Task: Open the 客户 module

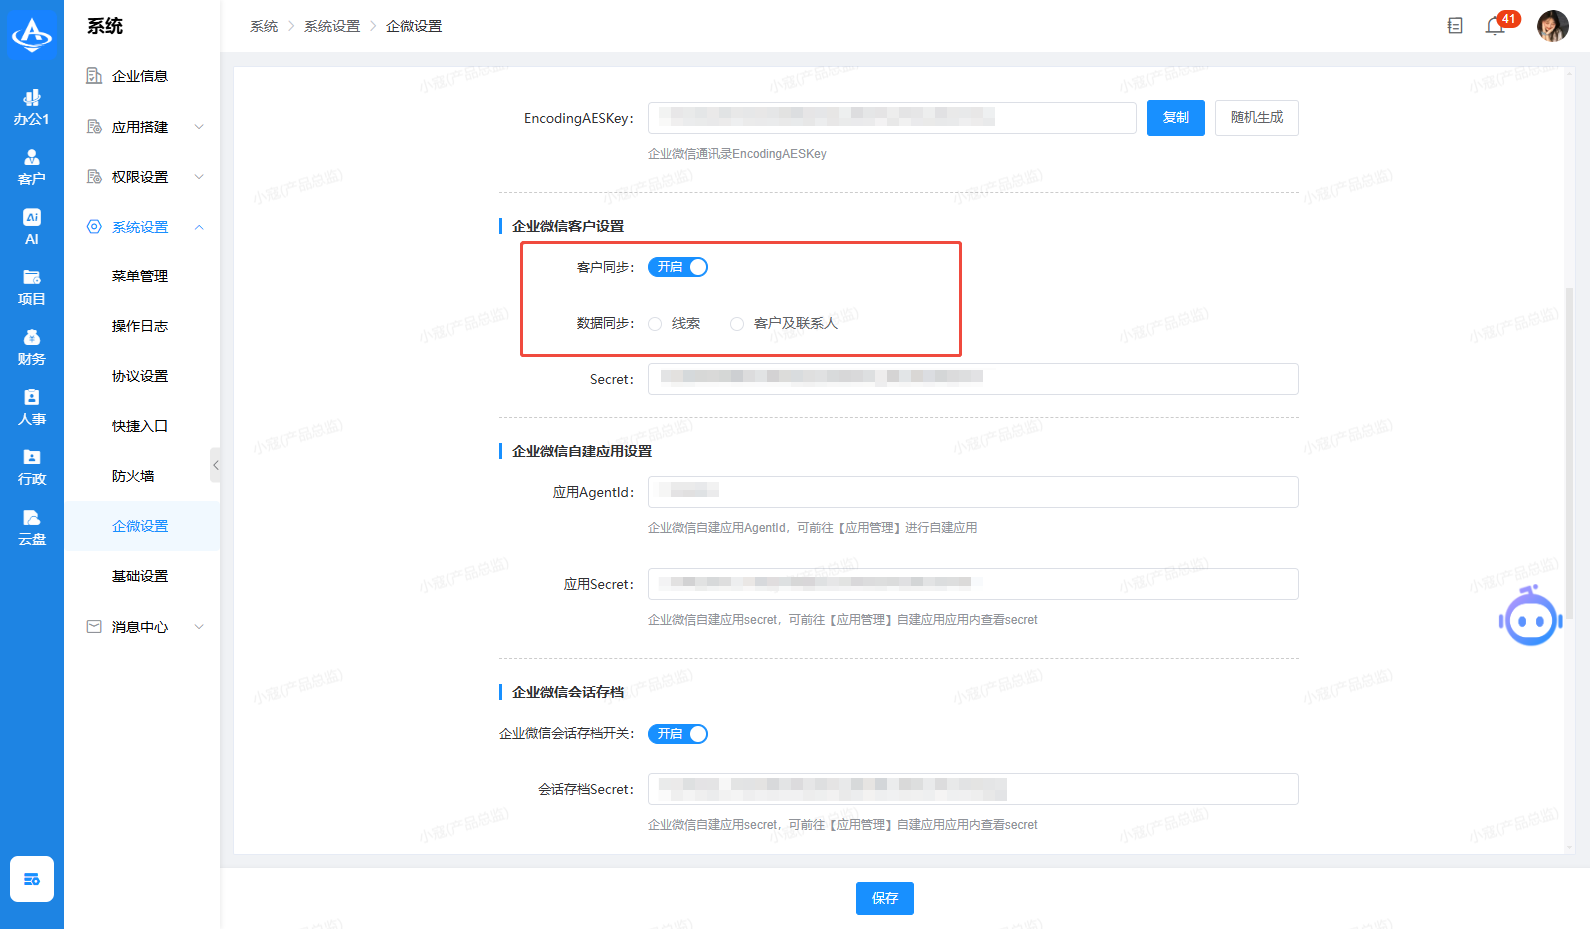Action: (x=32, y=168)
